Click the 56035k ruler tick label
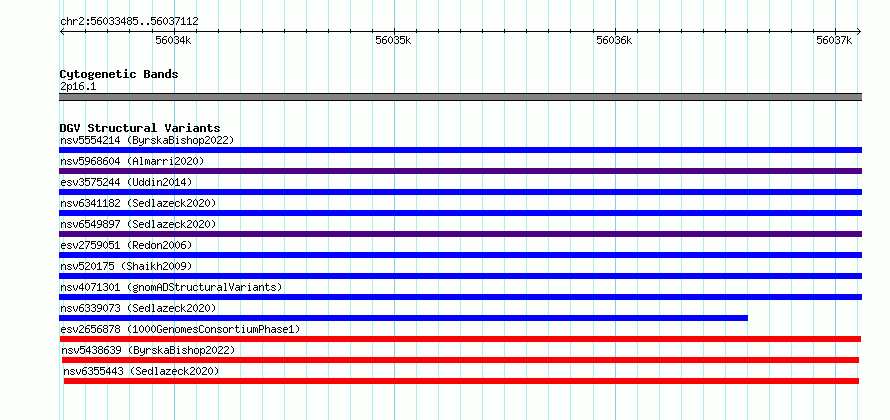The image size is (890, 420). coord(393,40)
